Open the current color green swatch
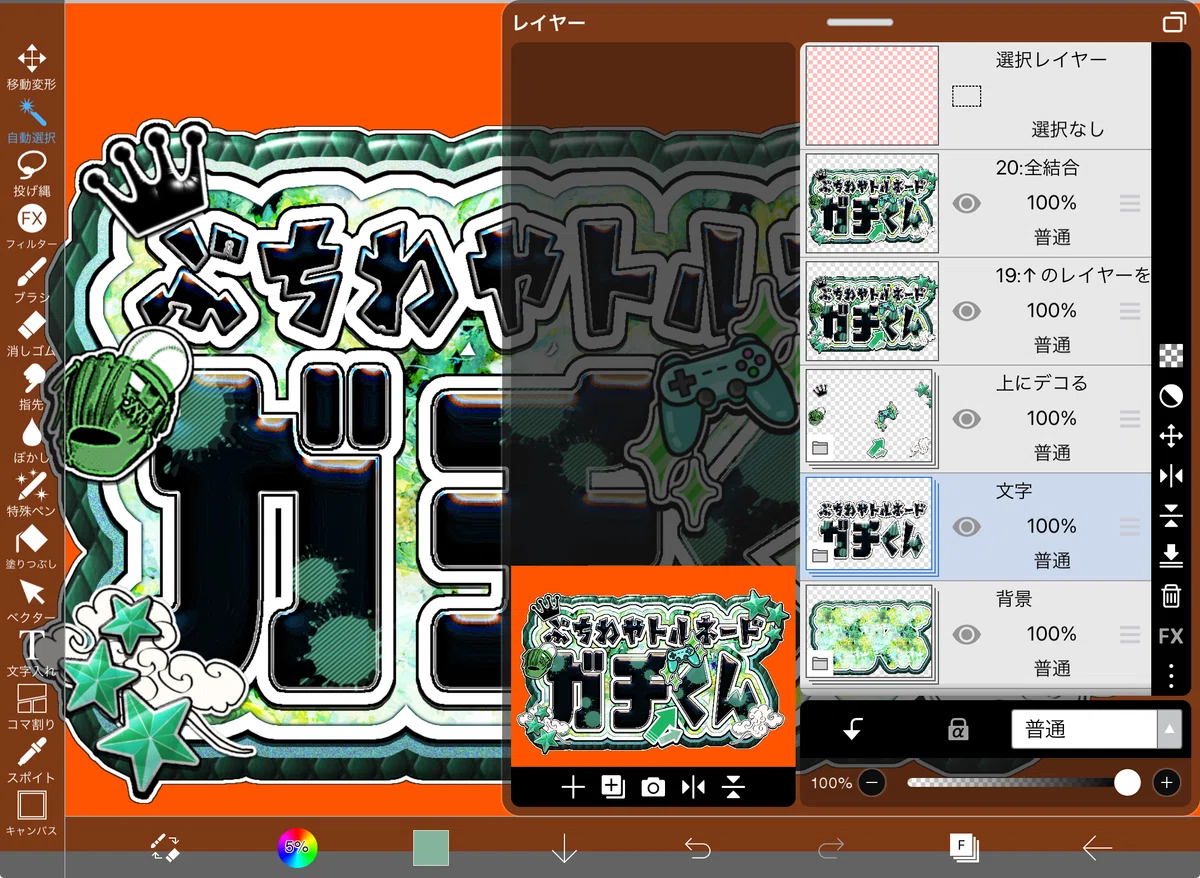The height and width of the screenshot is (878, 1200). (431, 848)
